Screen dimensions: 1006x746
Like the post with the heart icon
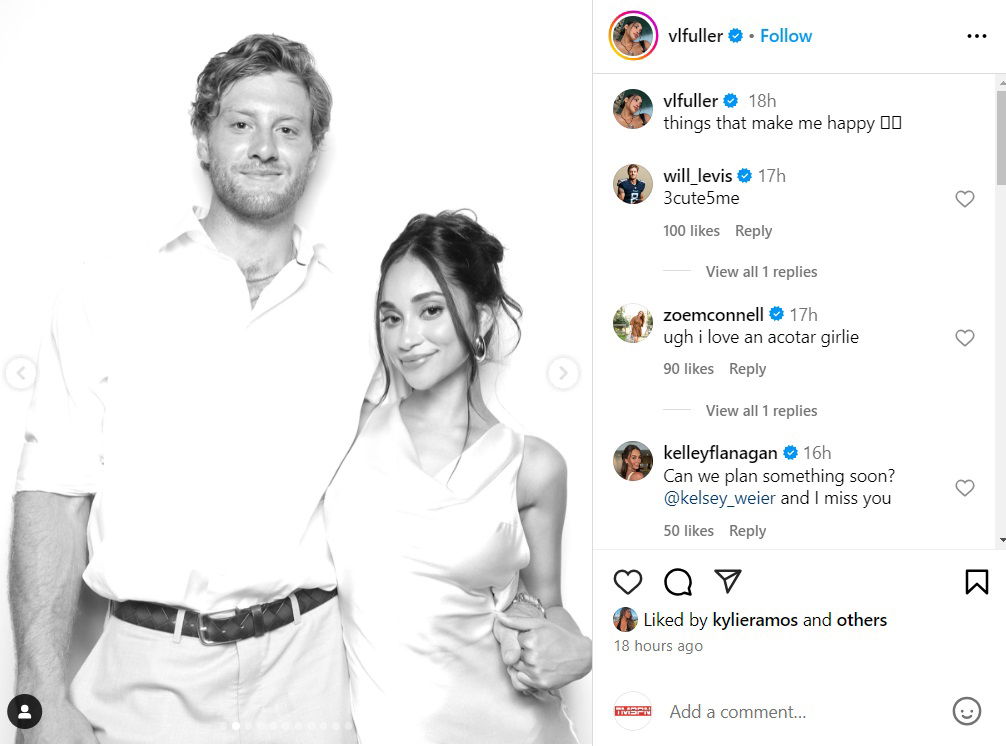(x=628, y=581)
